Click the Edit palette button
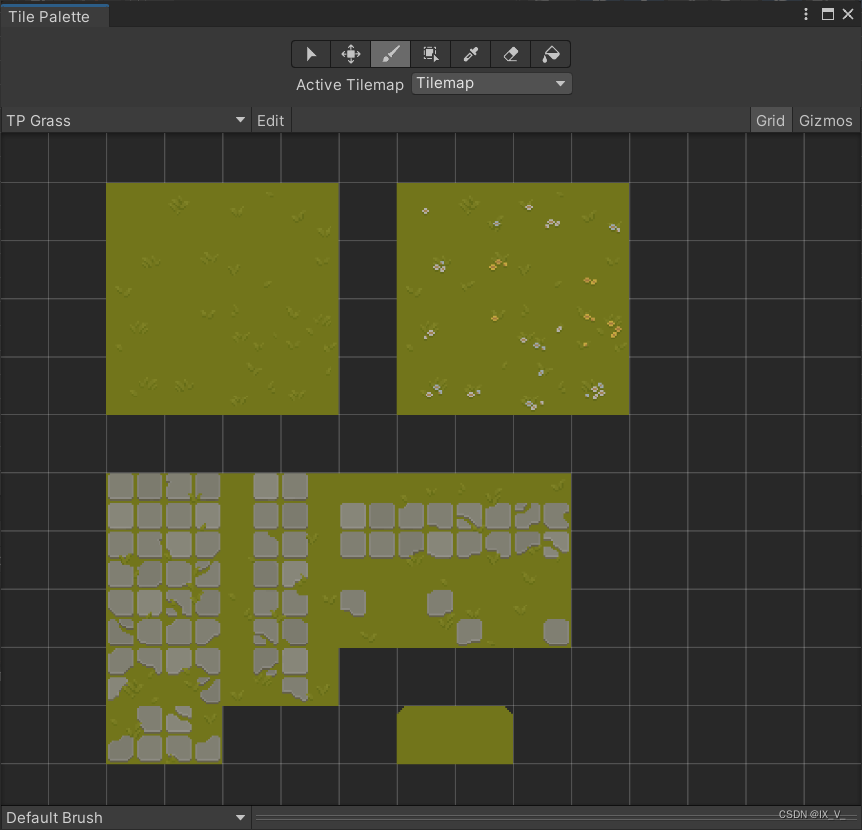This screenshot has height=830, width=862. pyautogui.click(x=270, y=120)
